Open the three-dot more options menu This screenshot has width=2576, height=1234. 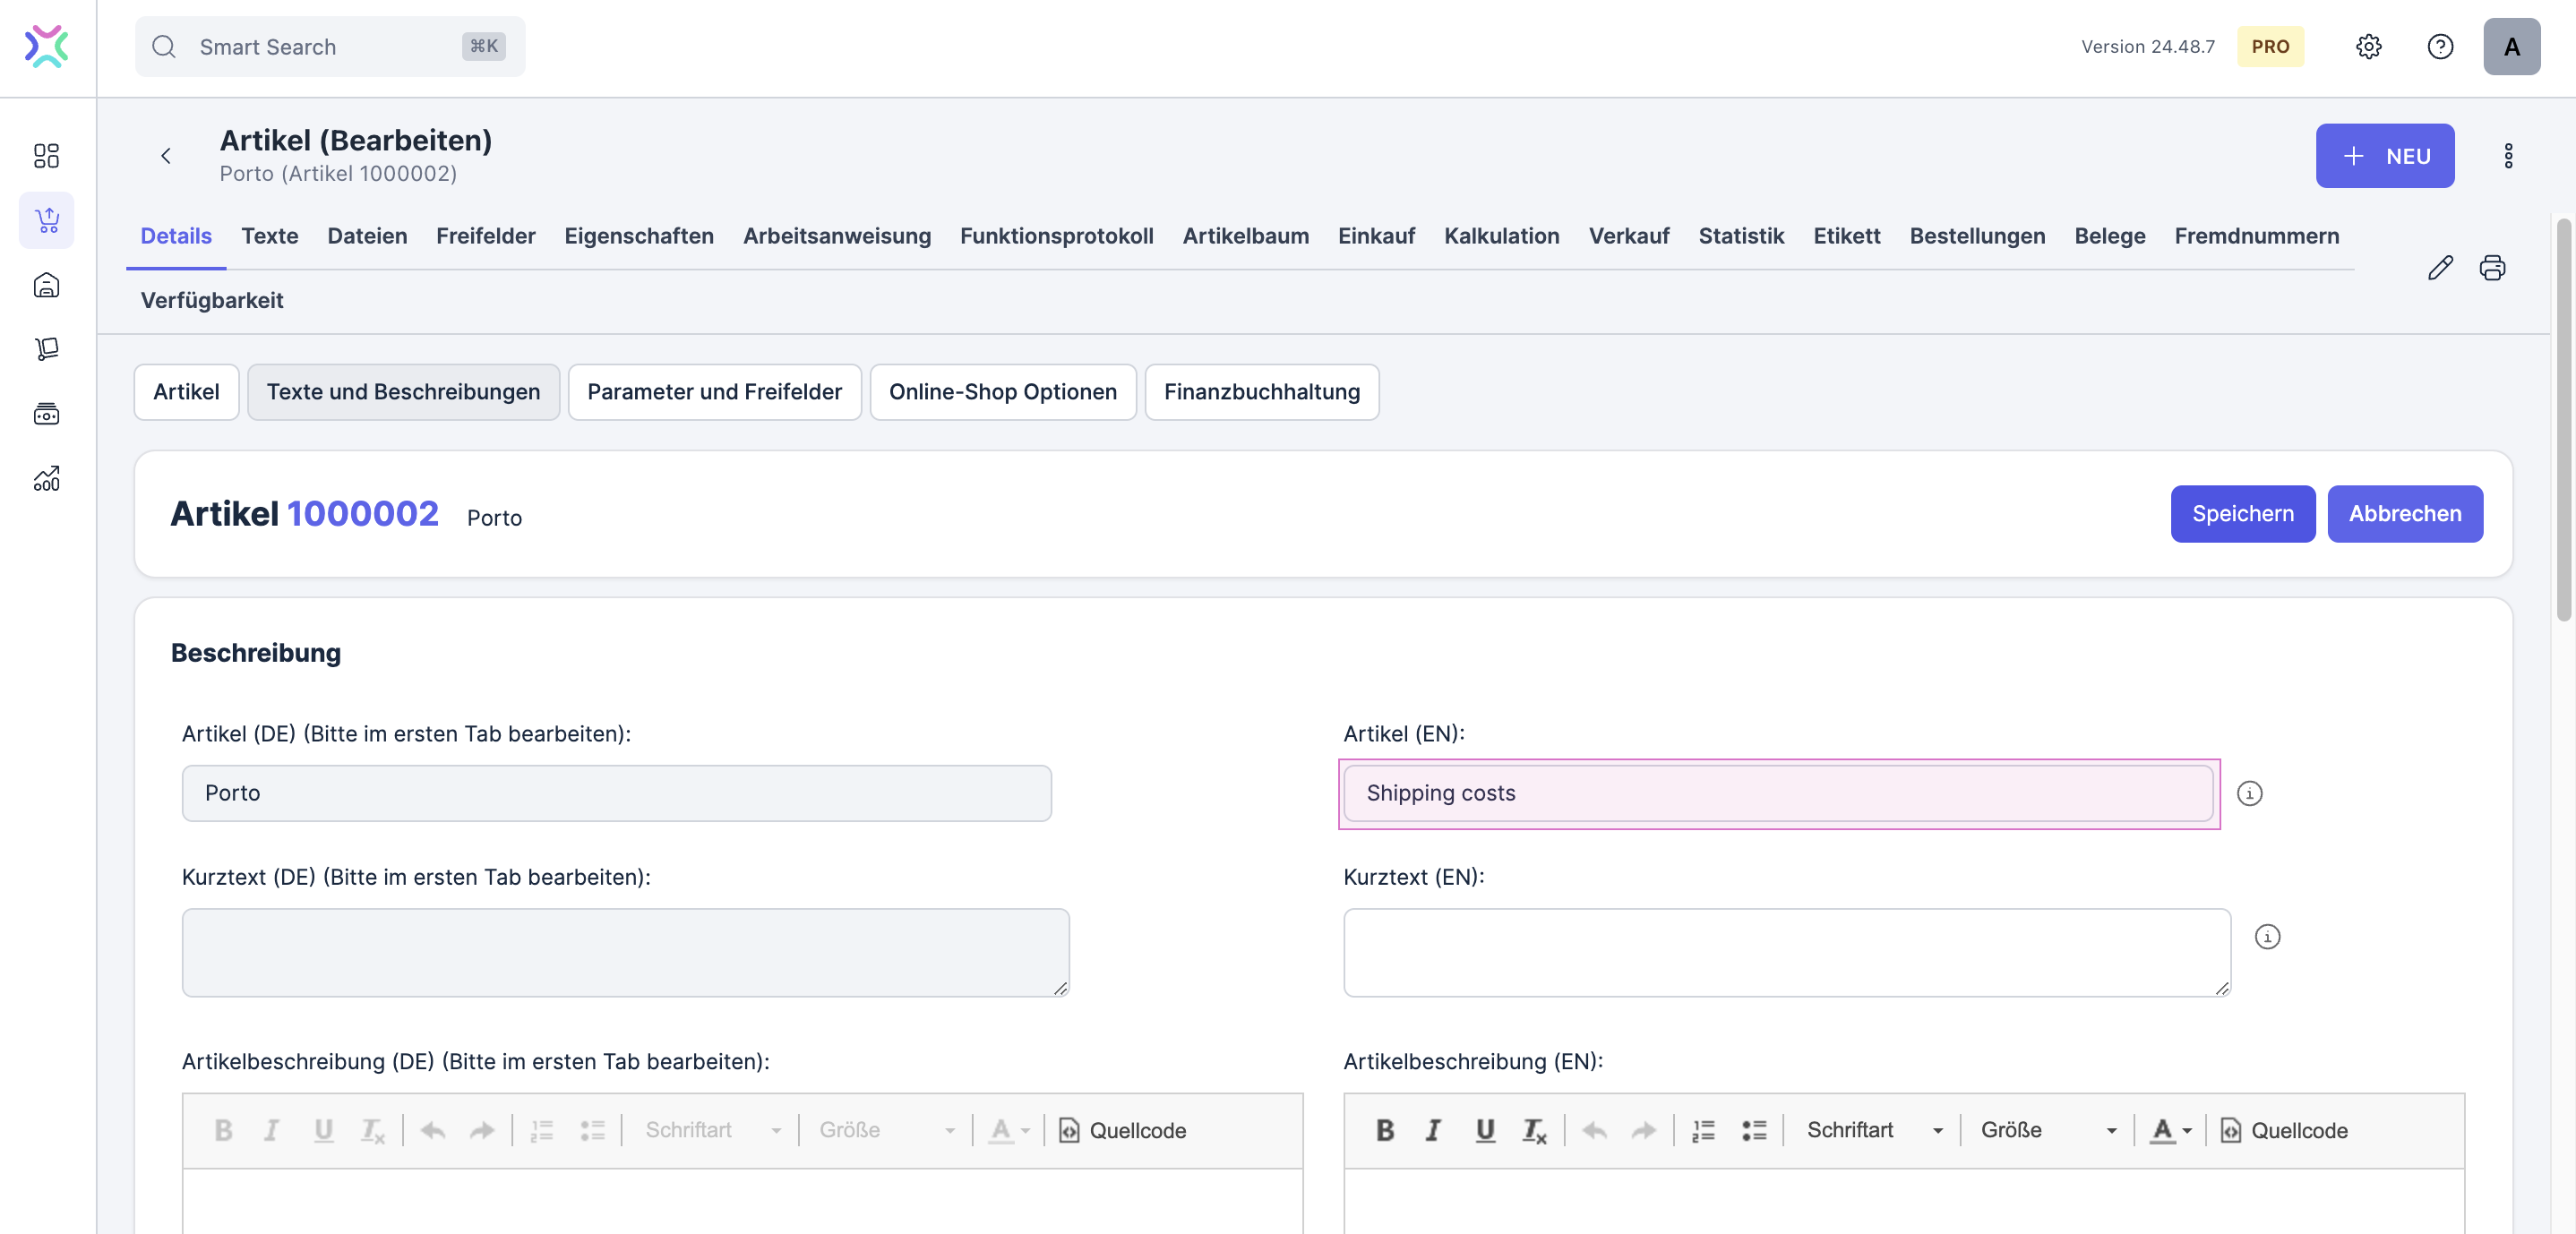(x=2508, y=156)
